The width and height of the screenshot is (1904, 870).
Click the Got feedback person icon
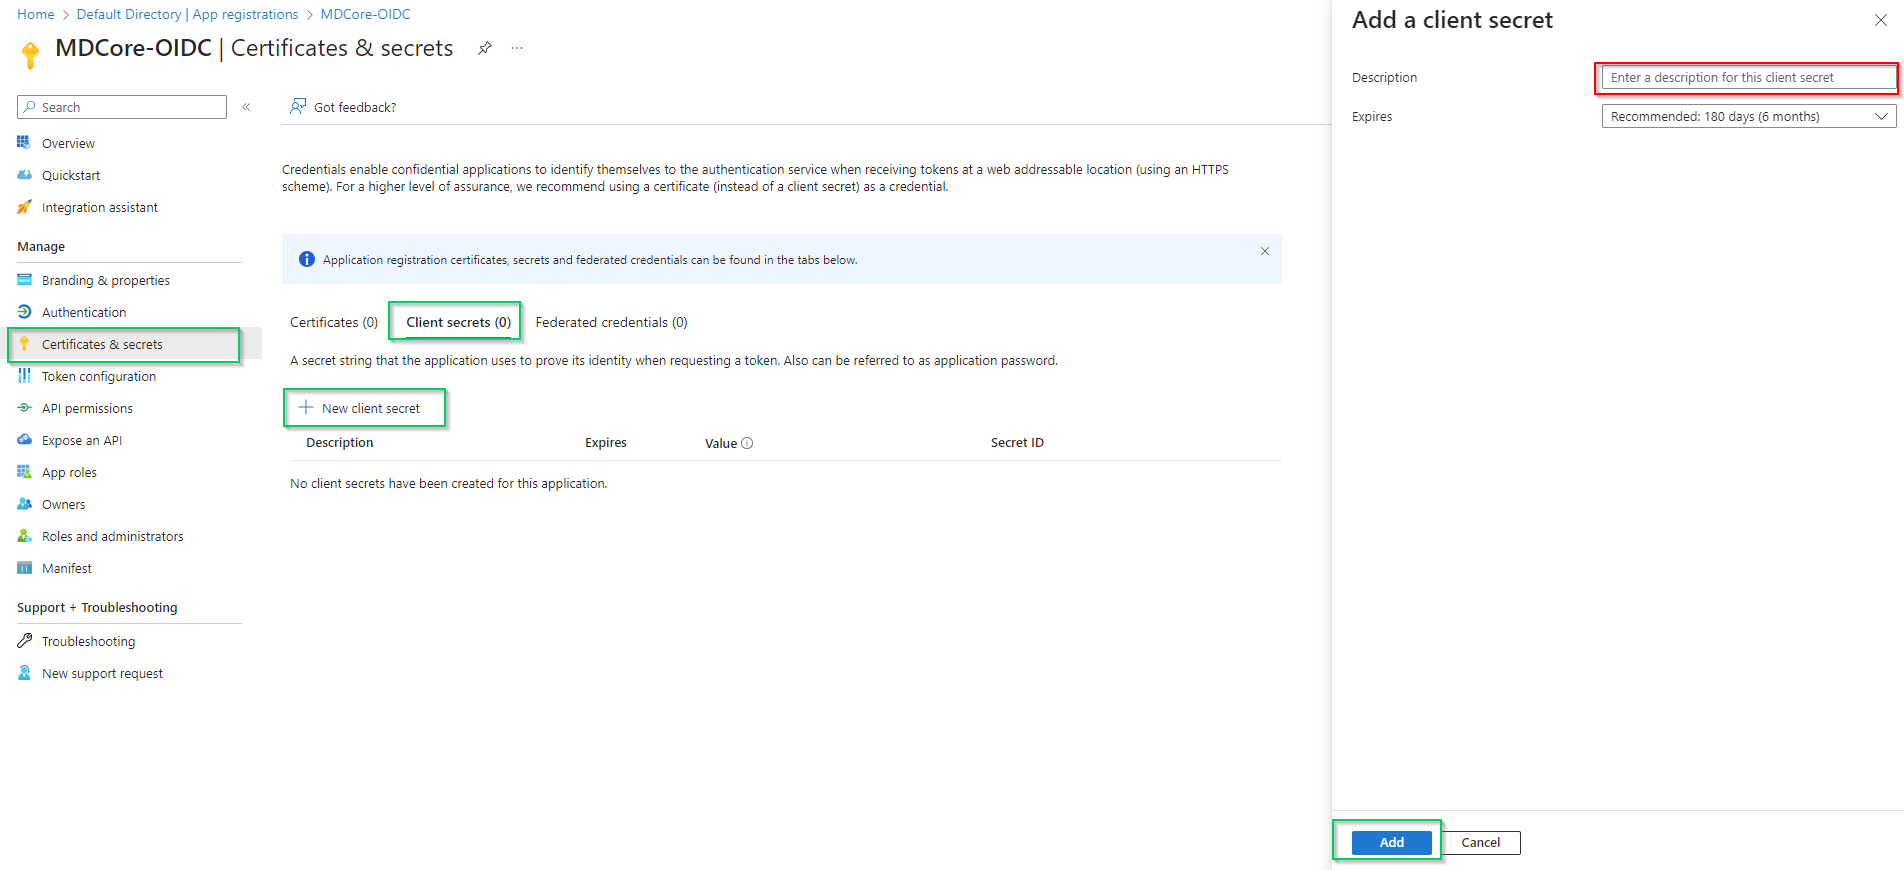[x=298, y=106]
